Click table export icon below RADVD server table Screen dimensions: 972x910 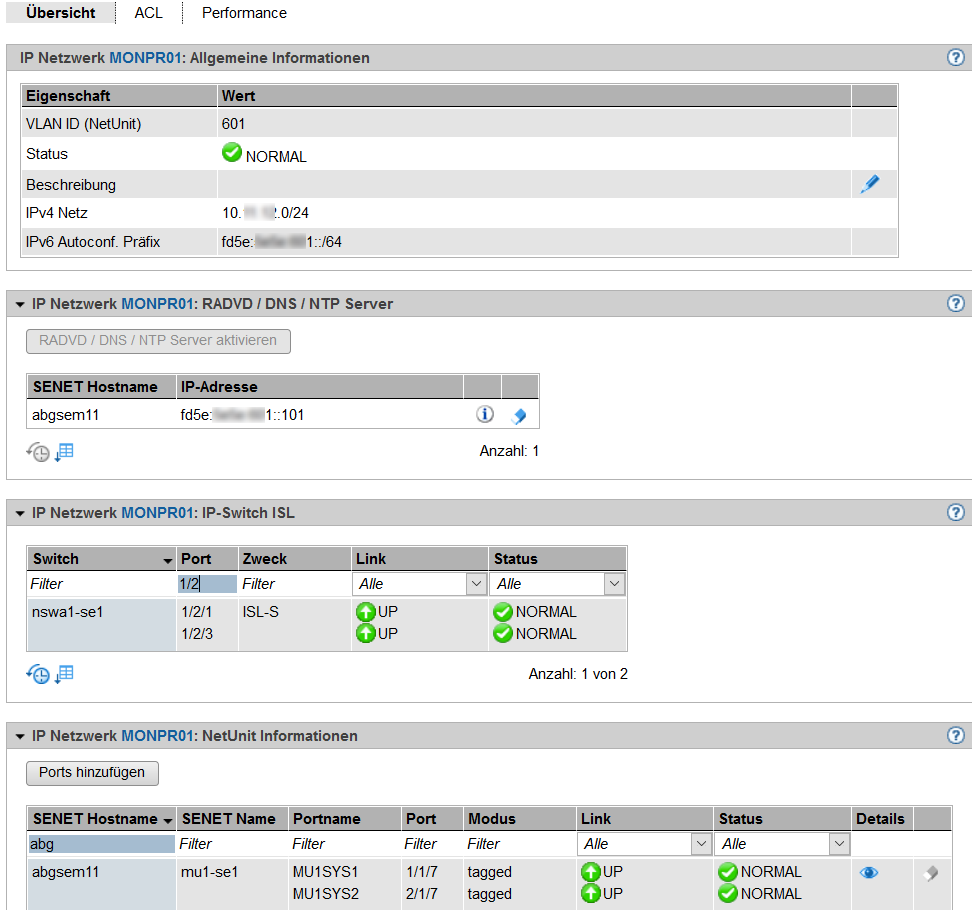tap(64, 452)
